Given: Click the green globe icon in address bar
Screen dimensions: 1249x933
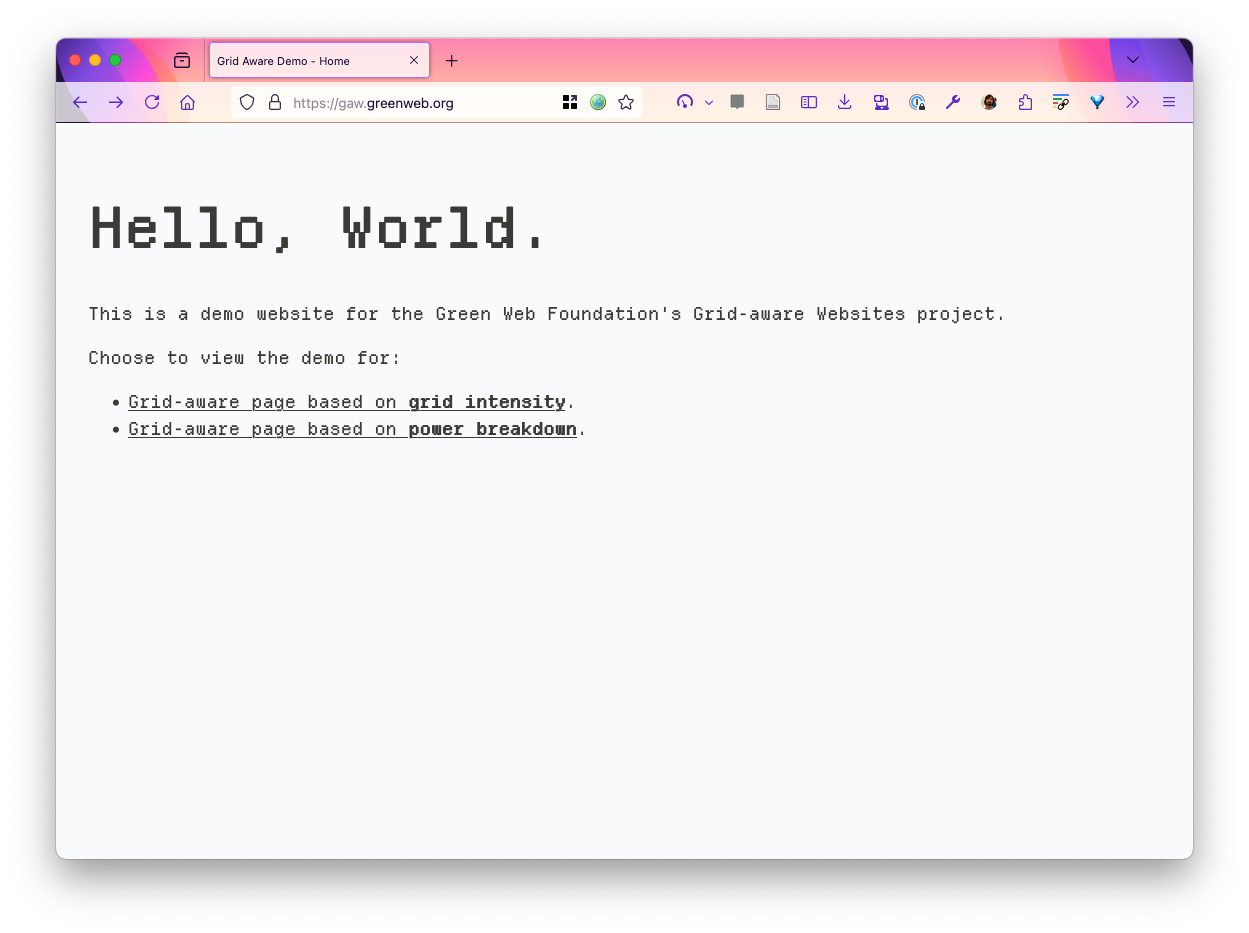Looking at the screenshot, I should 598,102.
